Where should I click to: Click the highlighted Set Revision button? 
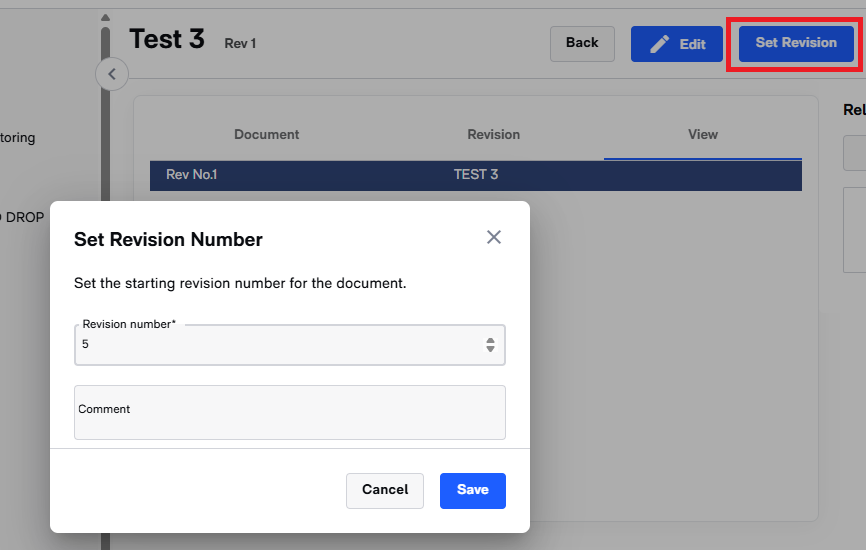point(796,43)
